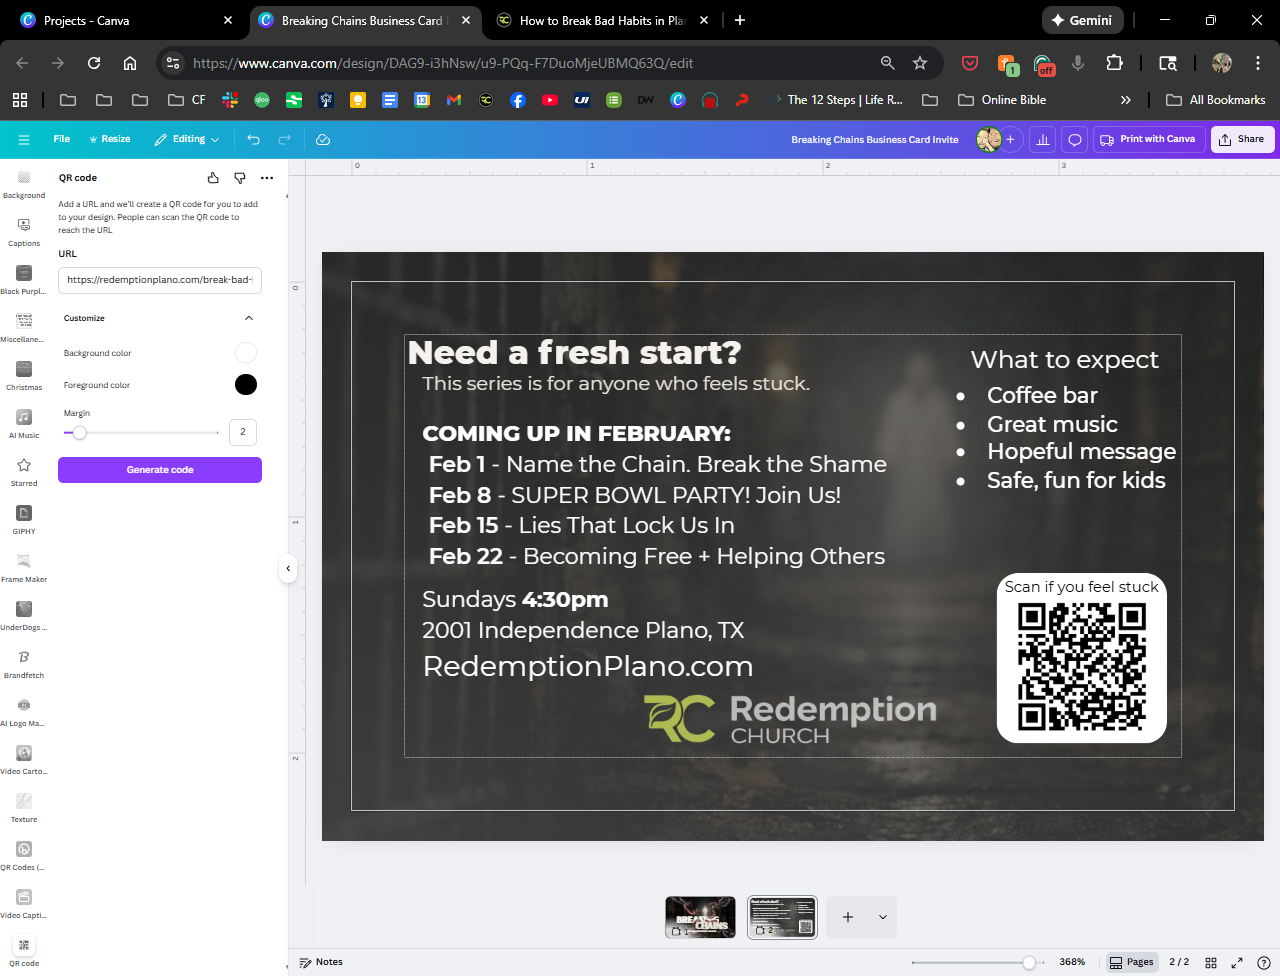This screenshot has height=976, width=1280.
Task: Open AI Music in the sidebar
Action: pos(24,422)
